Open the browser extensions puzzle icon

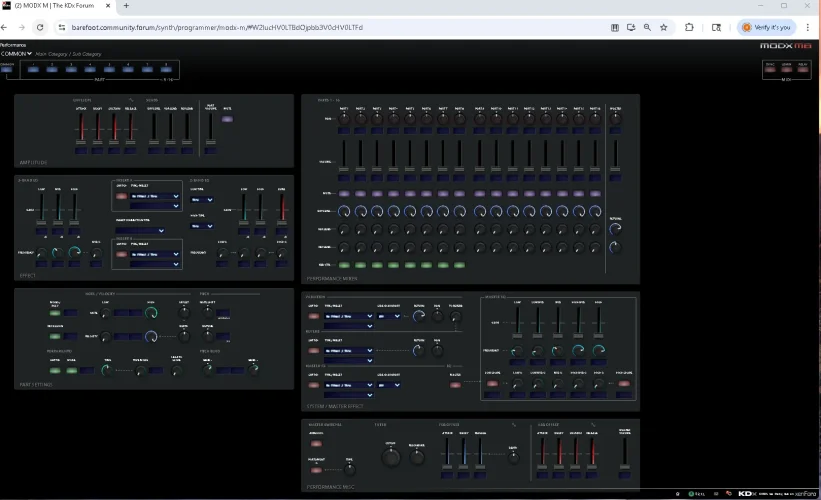[689, 27]
